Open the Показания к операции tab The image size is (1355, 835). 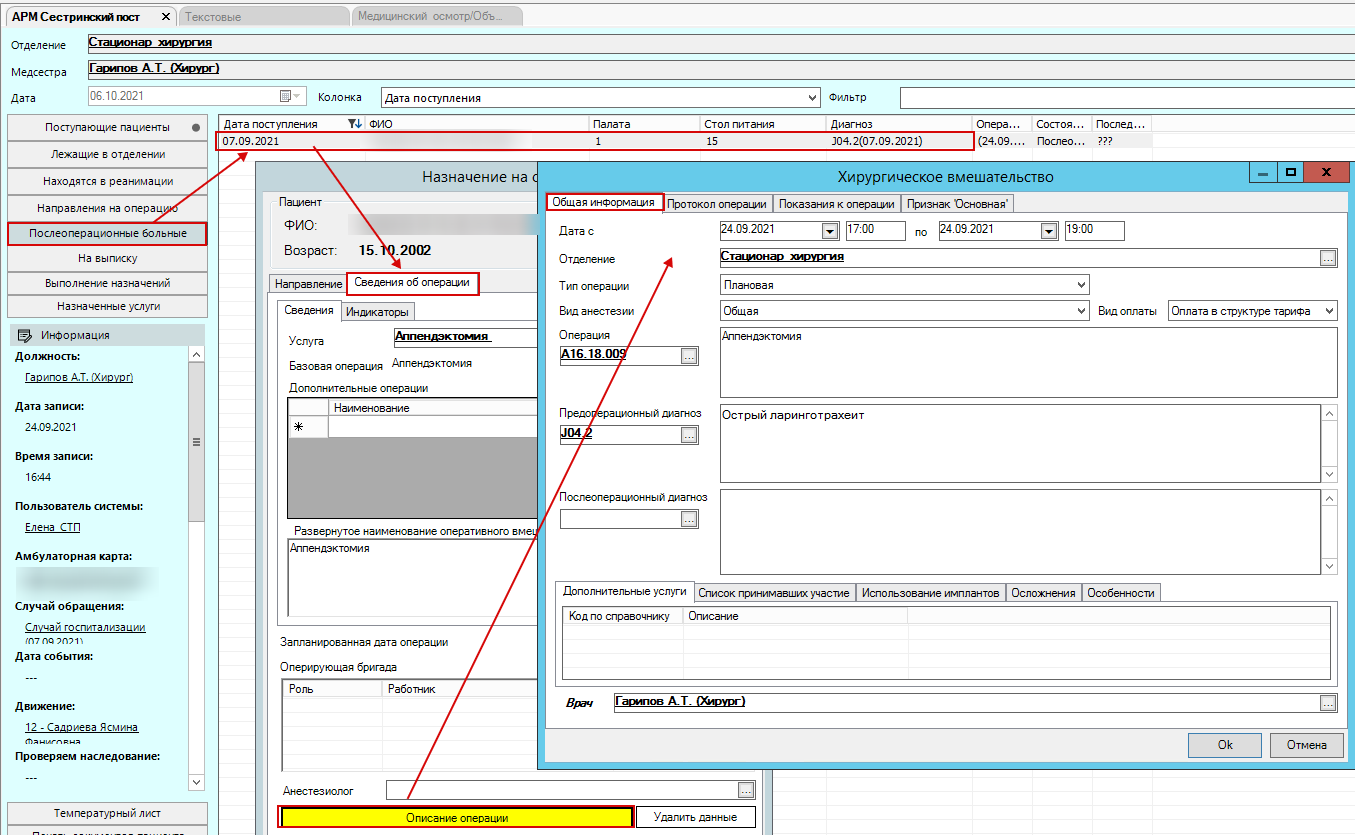pyautogui.click(x=837, y=203)
